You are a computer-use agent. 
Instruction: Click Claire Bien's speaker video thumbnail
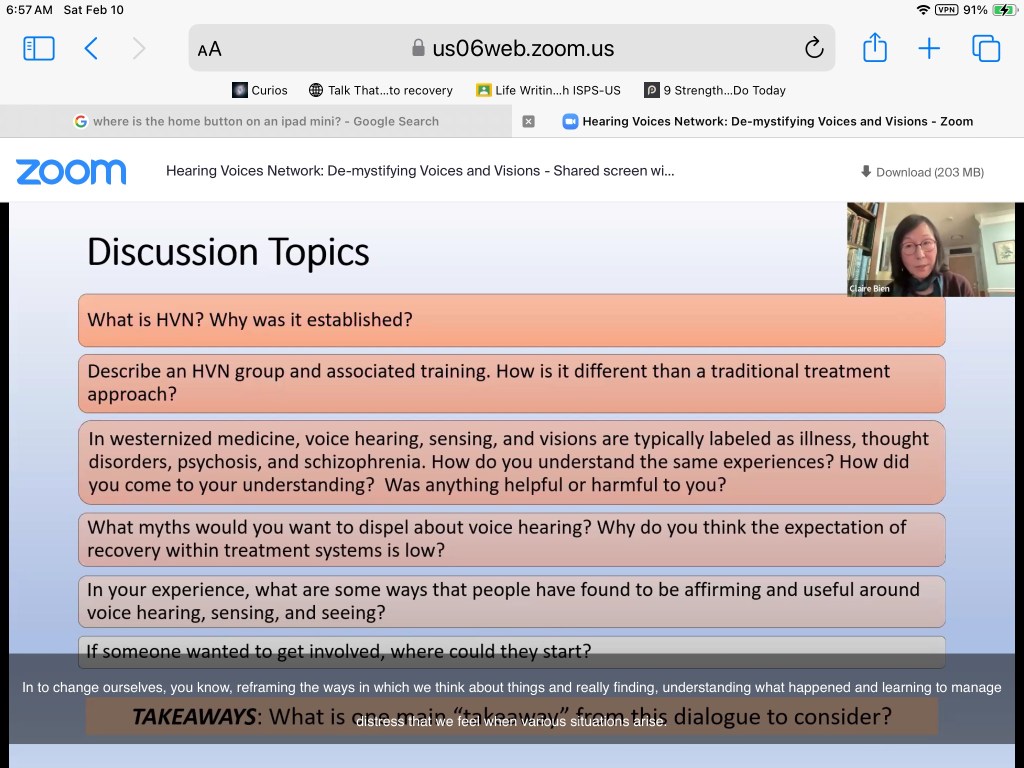(x=930, y=249)
